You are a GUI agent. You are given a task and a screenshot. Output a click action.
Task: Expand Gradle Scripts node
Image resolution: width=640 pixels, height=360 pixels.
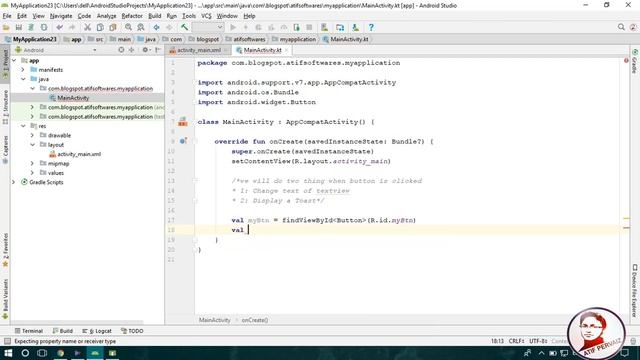click(13, 182)
